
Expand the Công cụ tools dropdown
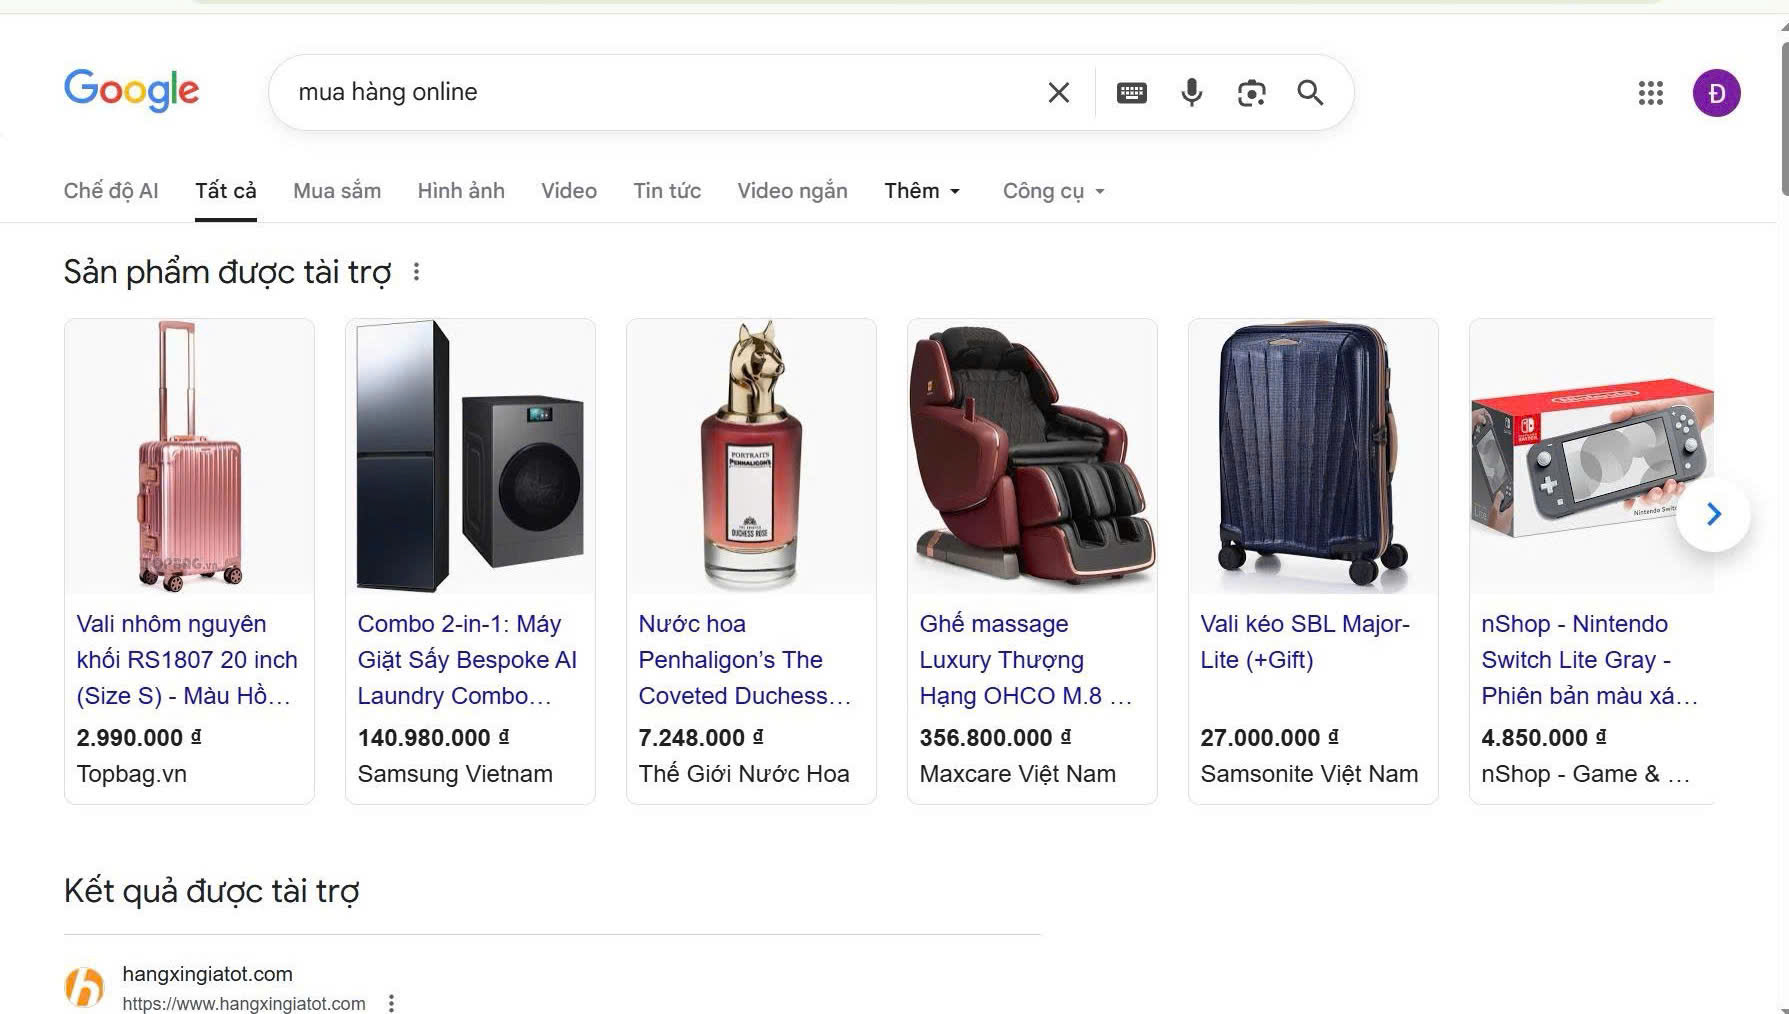point(1053,191)
